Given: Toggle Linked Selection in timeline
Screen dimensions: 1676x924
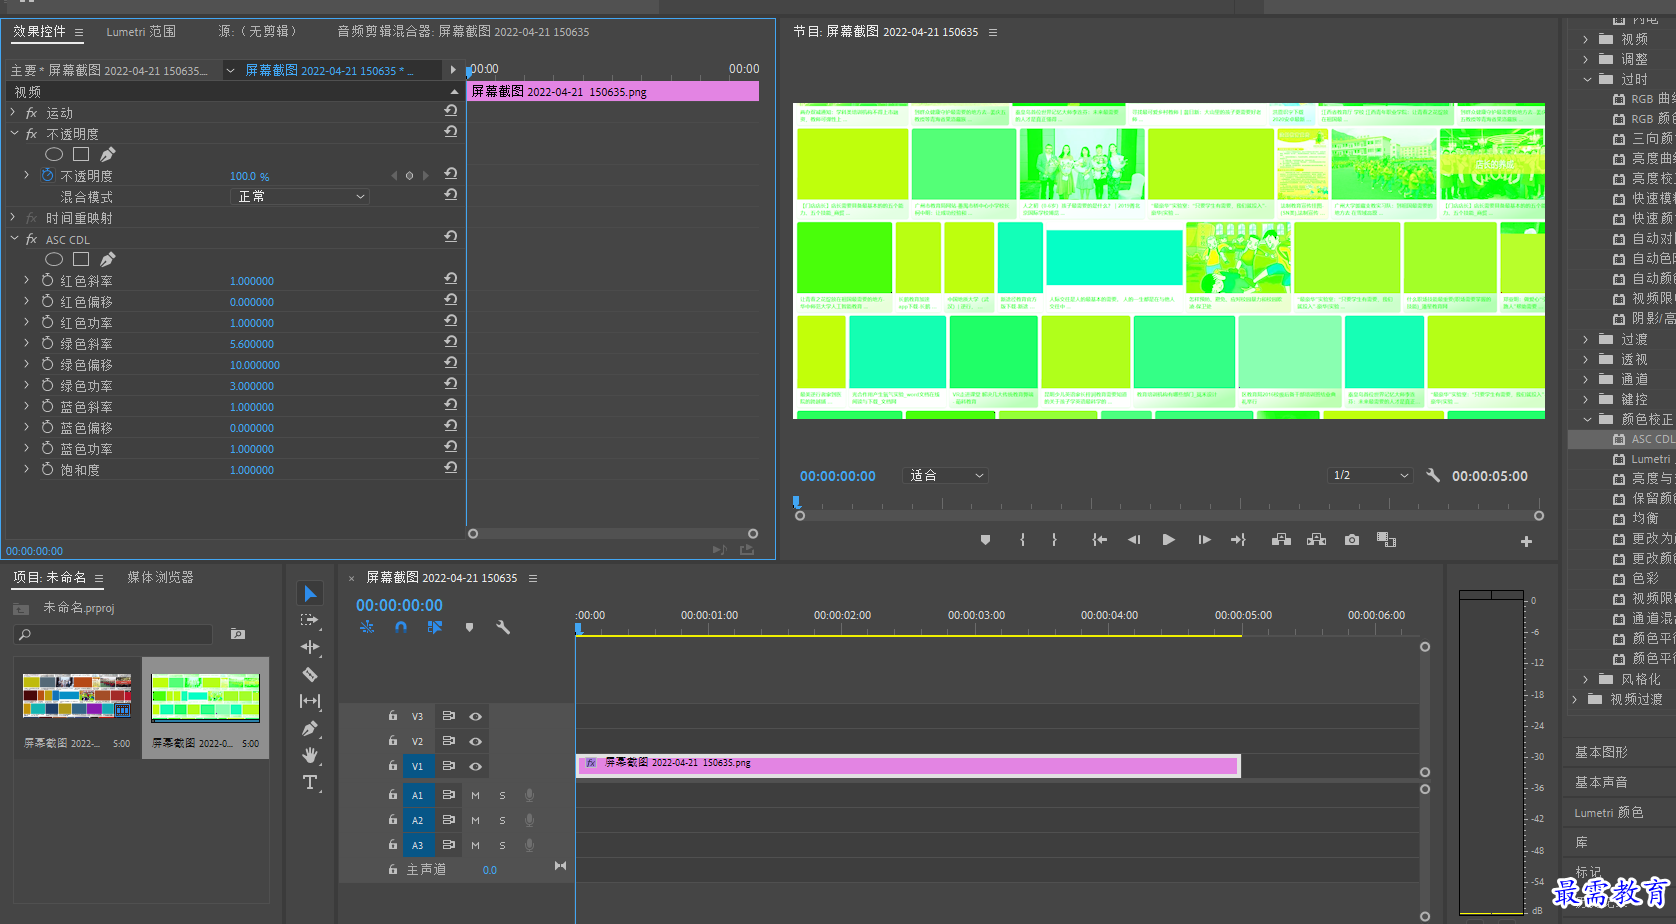Looking at the screenshot, I should 434,627.
